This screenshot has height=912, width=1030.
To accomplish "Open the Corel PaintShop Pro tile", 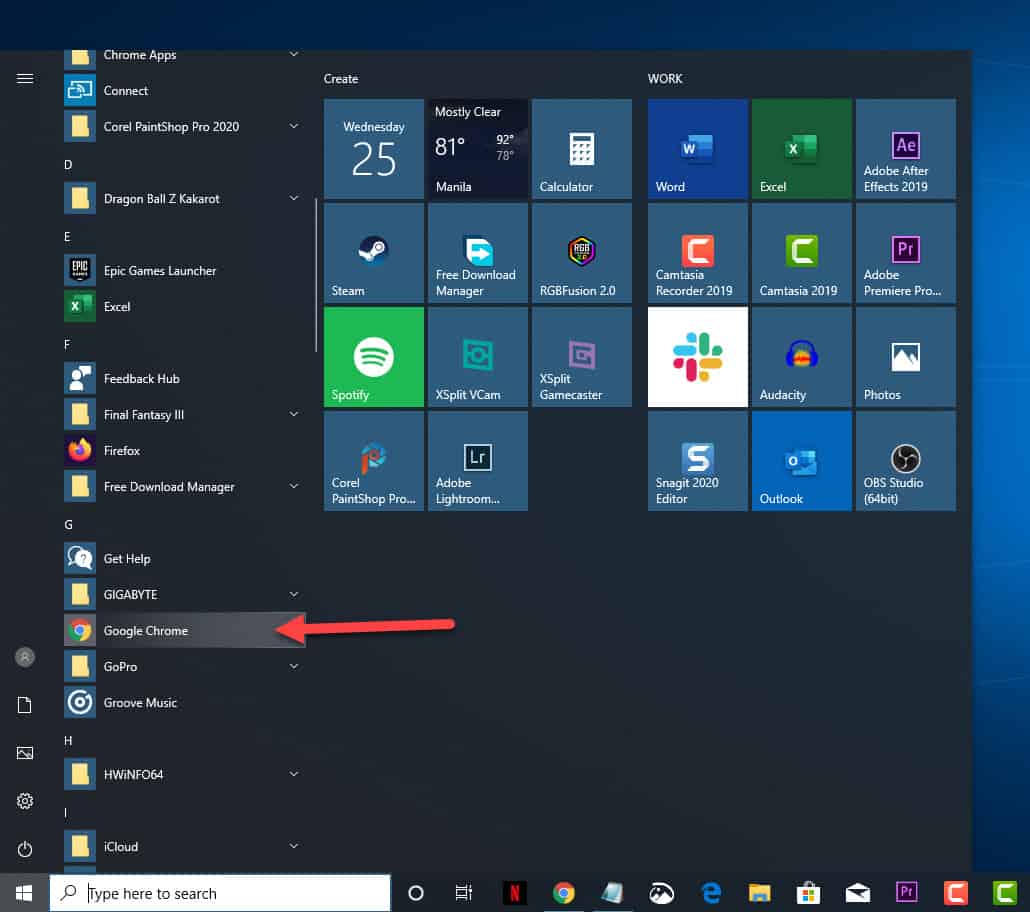I will coord(374,461).
